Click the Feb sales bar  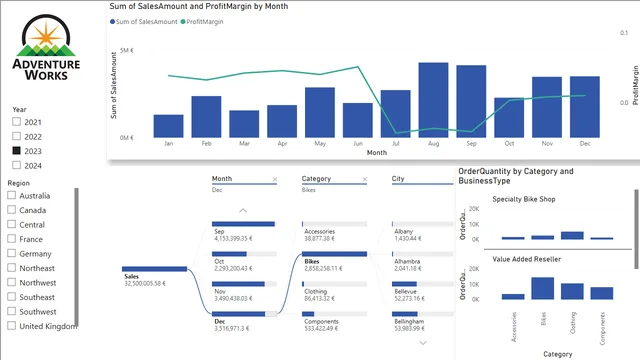(206, 117)
